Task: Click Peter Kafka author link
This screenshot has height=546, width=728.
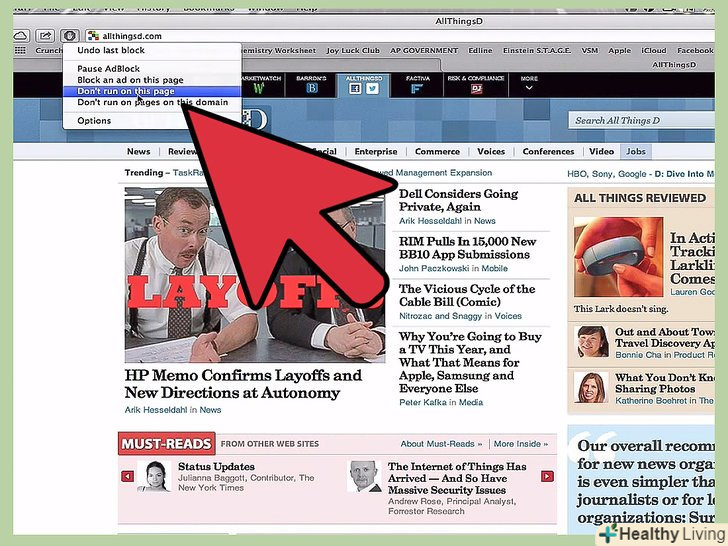Action: tap(423, 403)
